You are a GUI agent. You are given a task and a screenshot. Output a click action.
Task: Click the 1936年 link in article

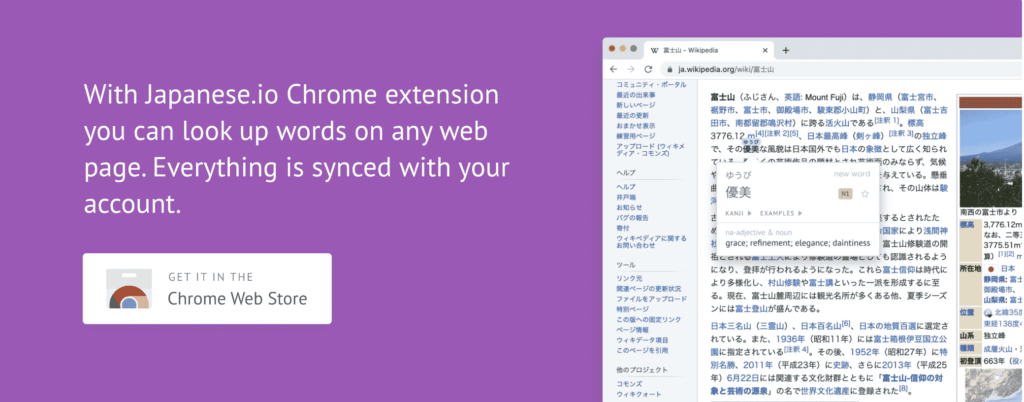790,339
